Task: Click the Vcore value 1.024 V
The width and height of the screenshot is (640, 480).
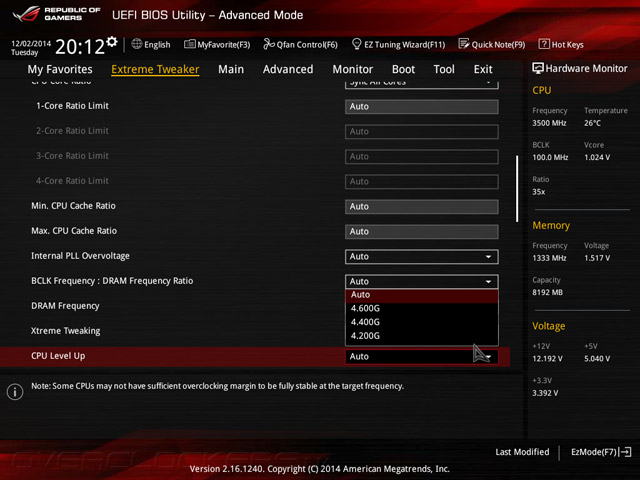Action: tap(597, 158)
